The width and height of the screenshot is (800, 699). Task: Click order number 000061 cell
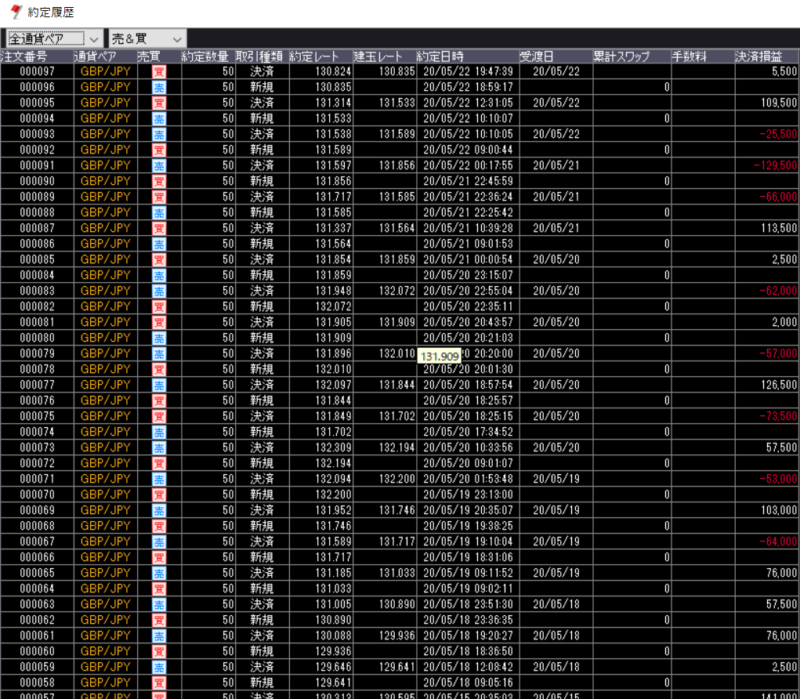[37, 635]
